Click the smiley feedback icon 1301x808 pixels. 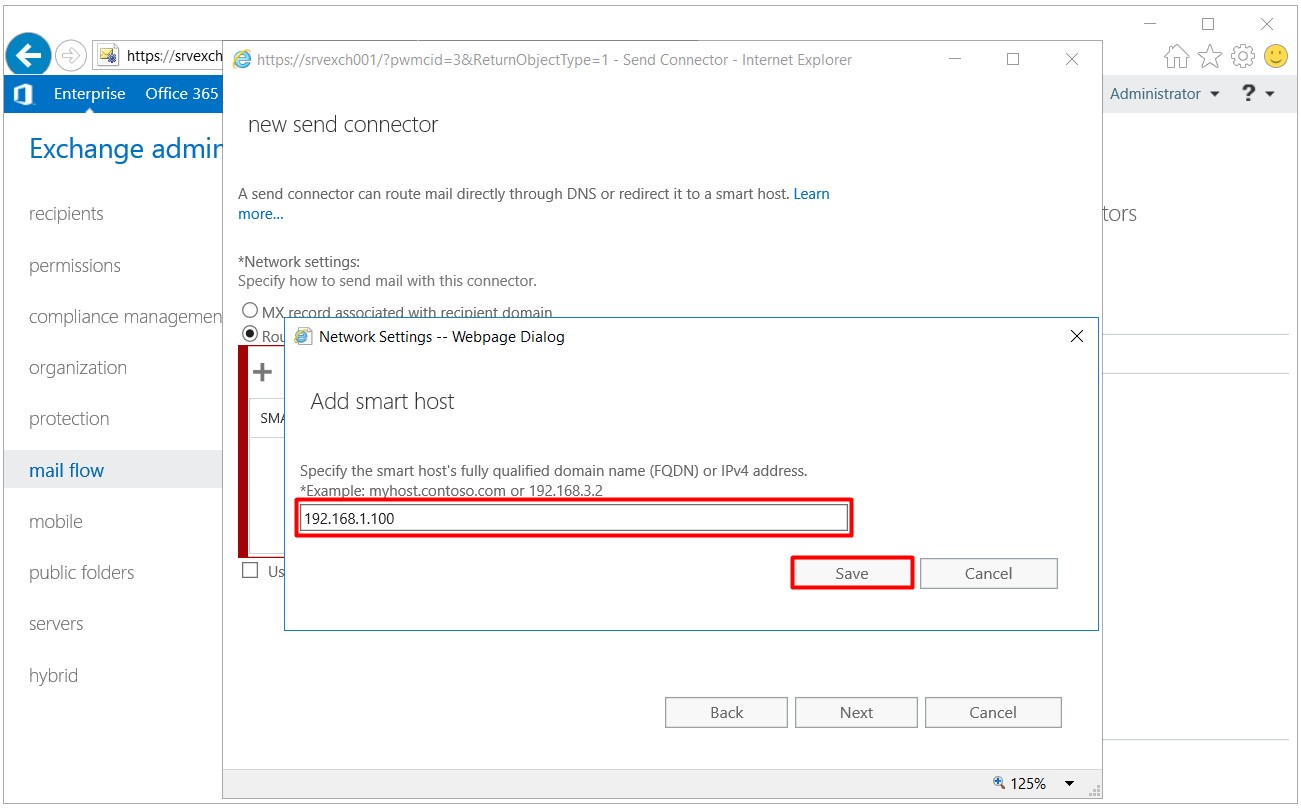click(x=1276, y=56)
